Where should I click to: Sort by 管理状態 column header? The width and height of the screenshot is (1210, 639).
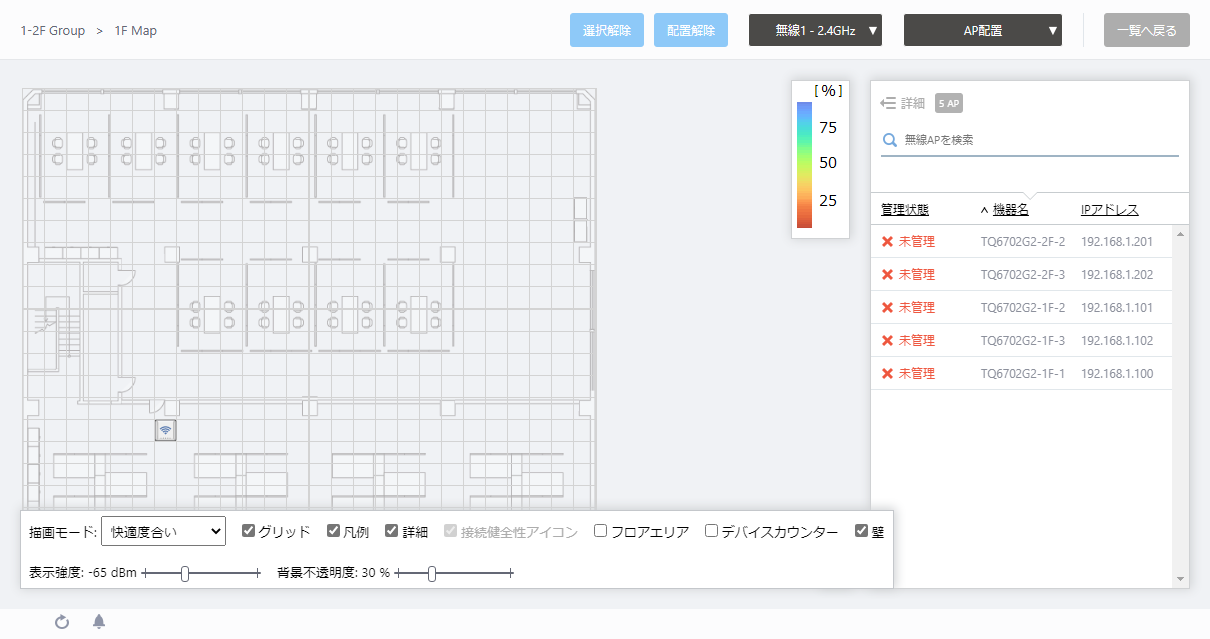(905, 209)
